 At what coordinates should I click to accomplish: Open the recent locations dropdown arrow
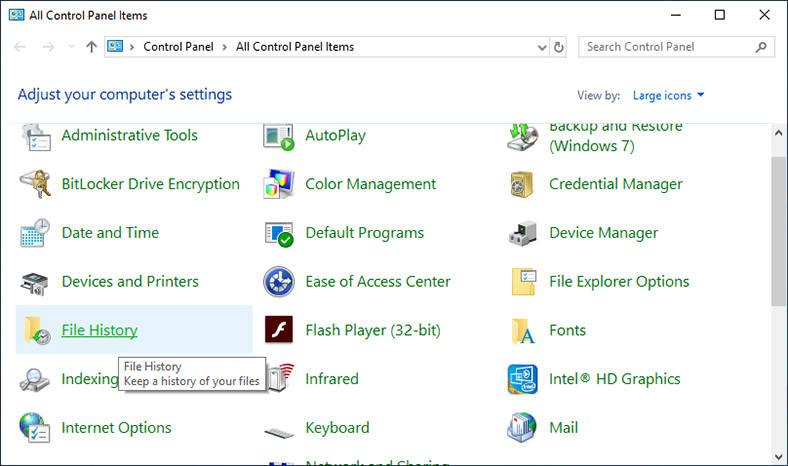click(71, 47)
